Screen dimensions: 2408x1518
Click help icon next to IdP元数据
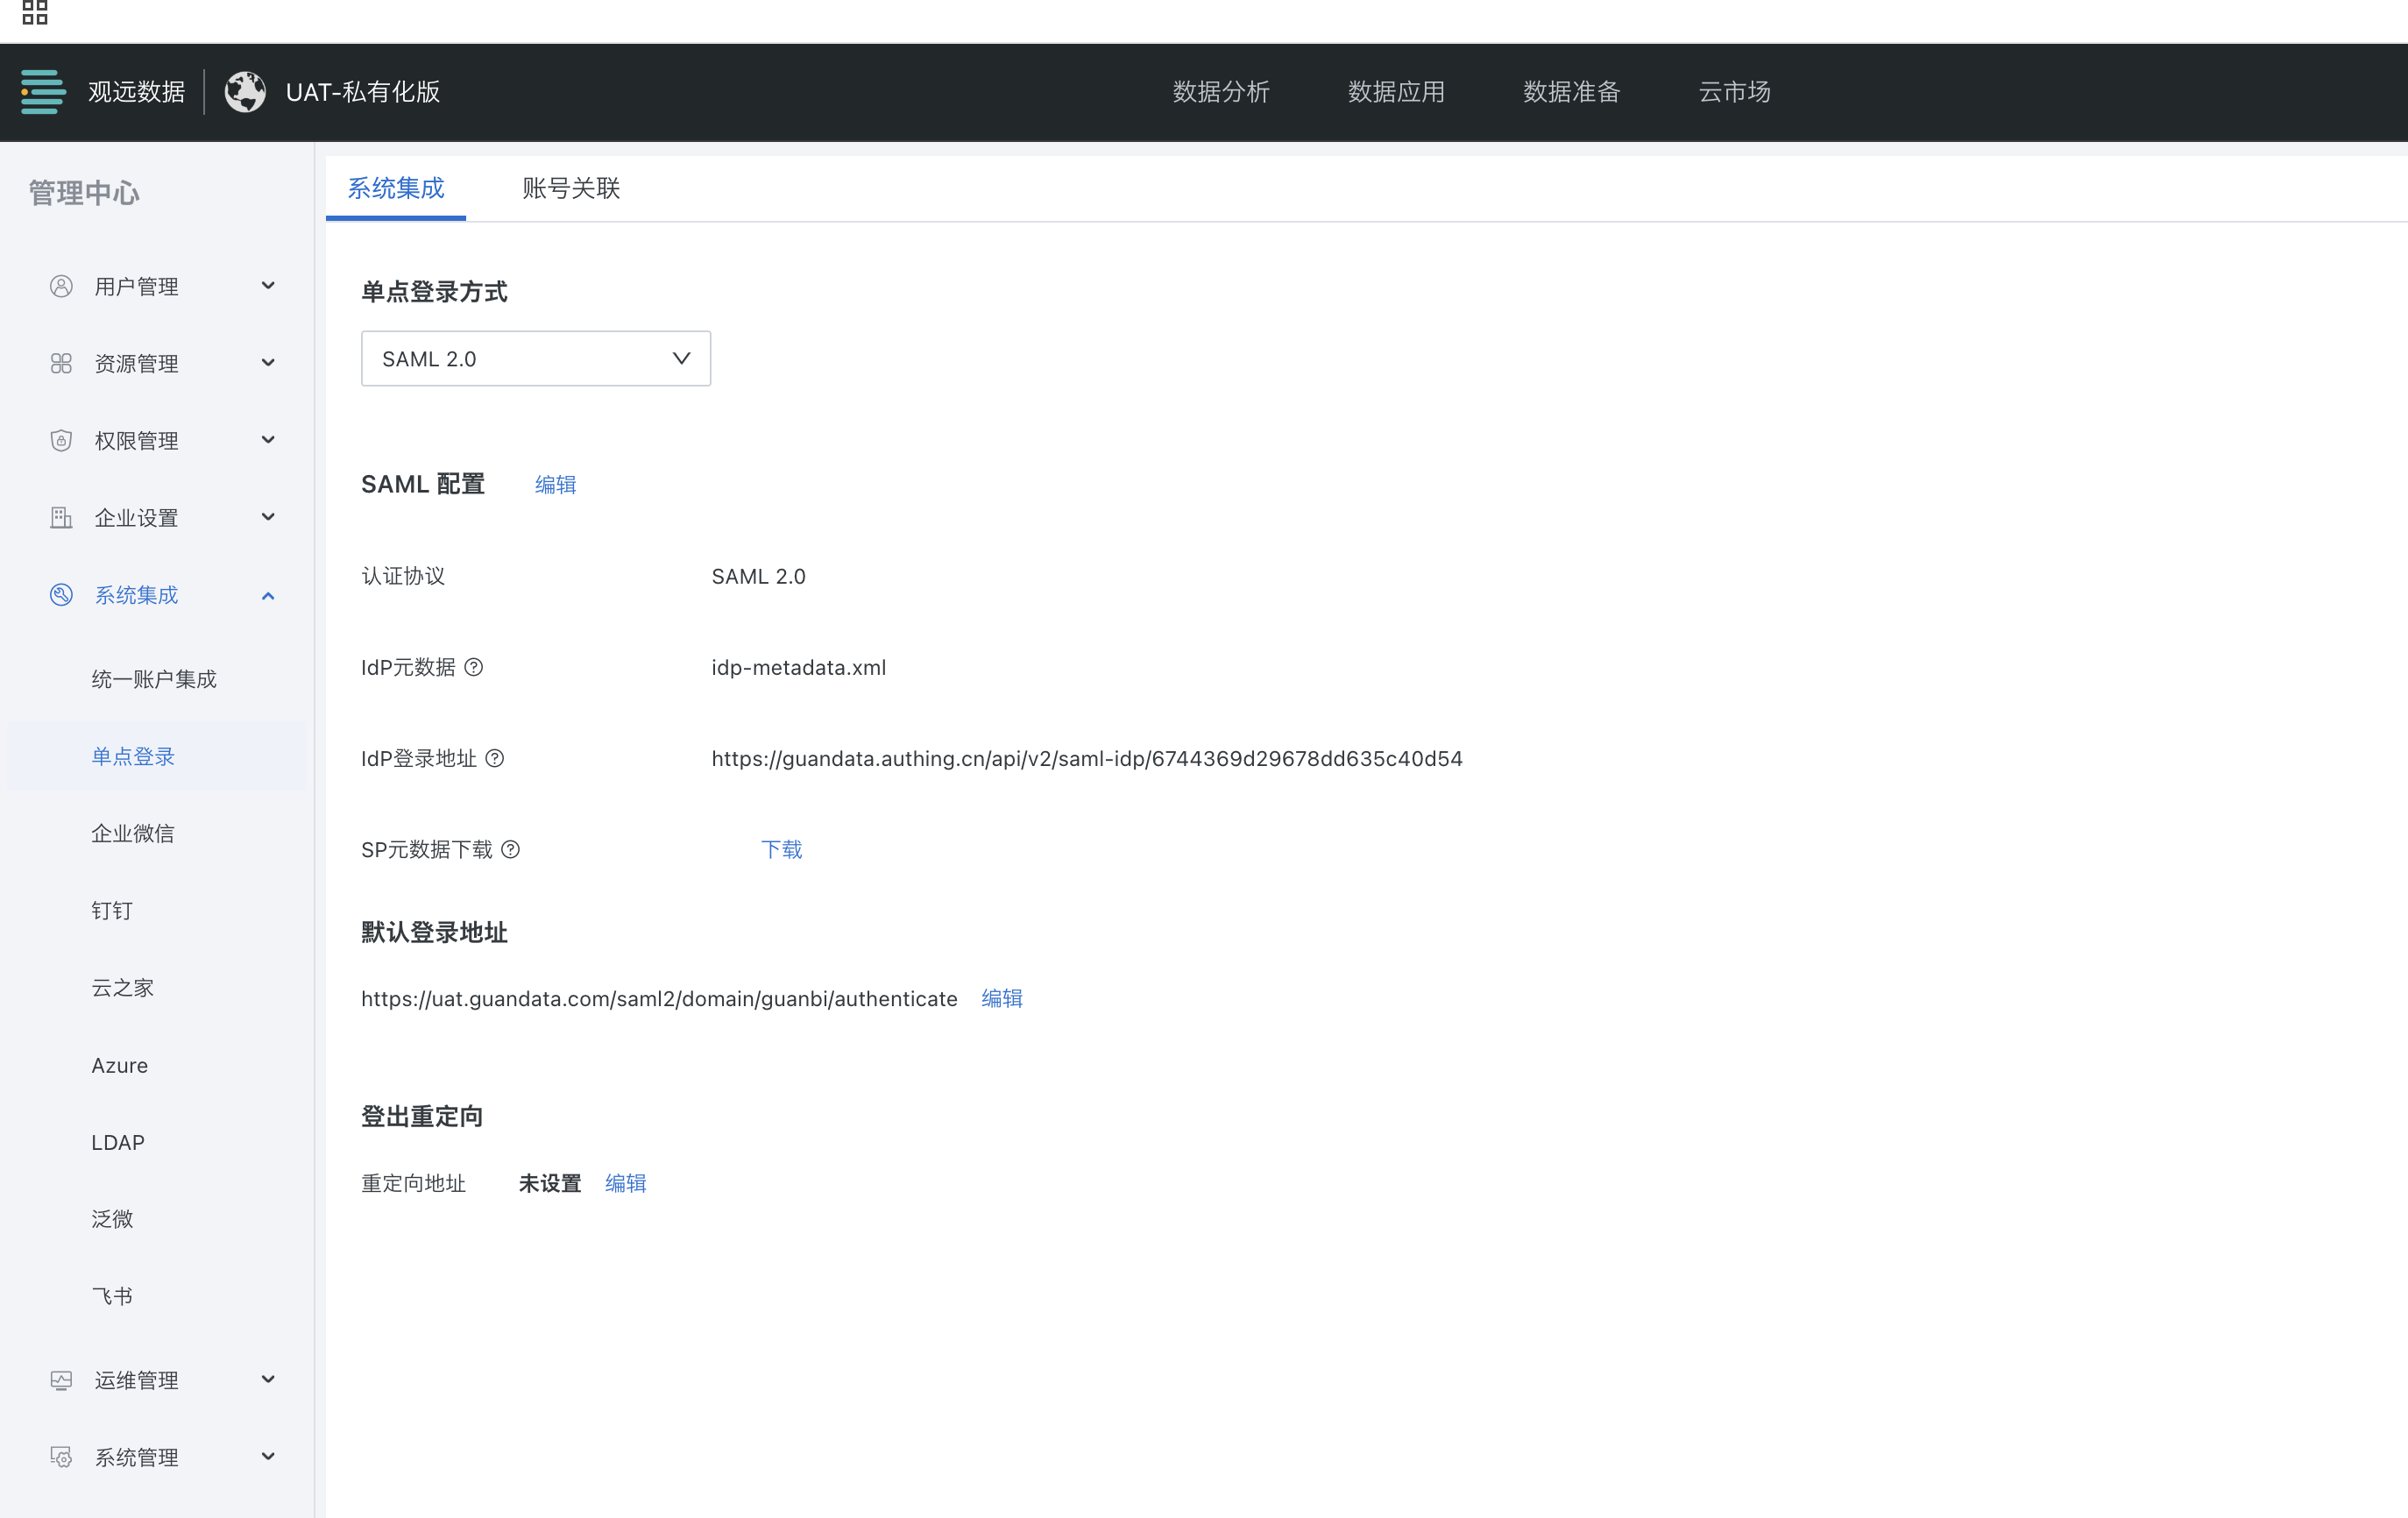coord(474,667)
